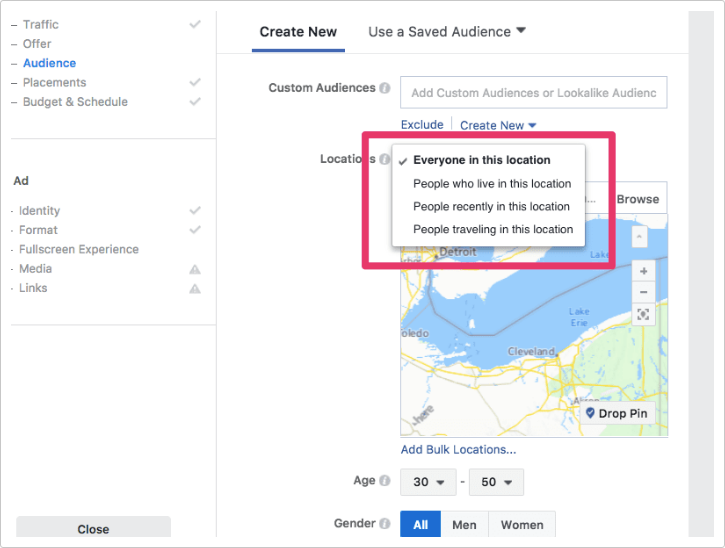Choose People traveling in this location
The height and width of the screenshot is (548, 725).
493,230
